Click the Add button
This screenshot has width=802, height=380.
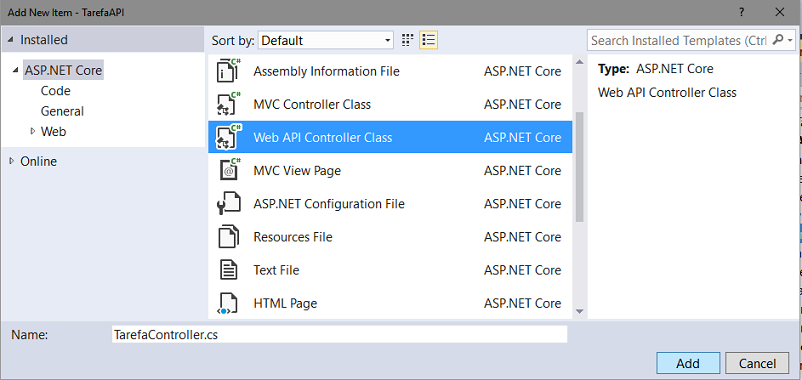688,363
